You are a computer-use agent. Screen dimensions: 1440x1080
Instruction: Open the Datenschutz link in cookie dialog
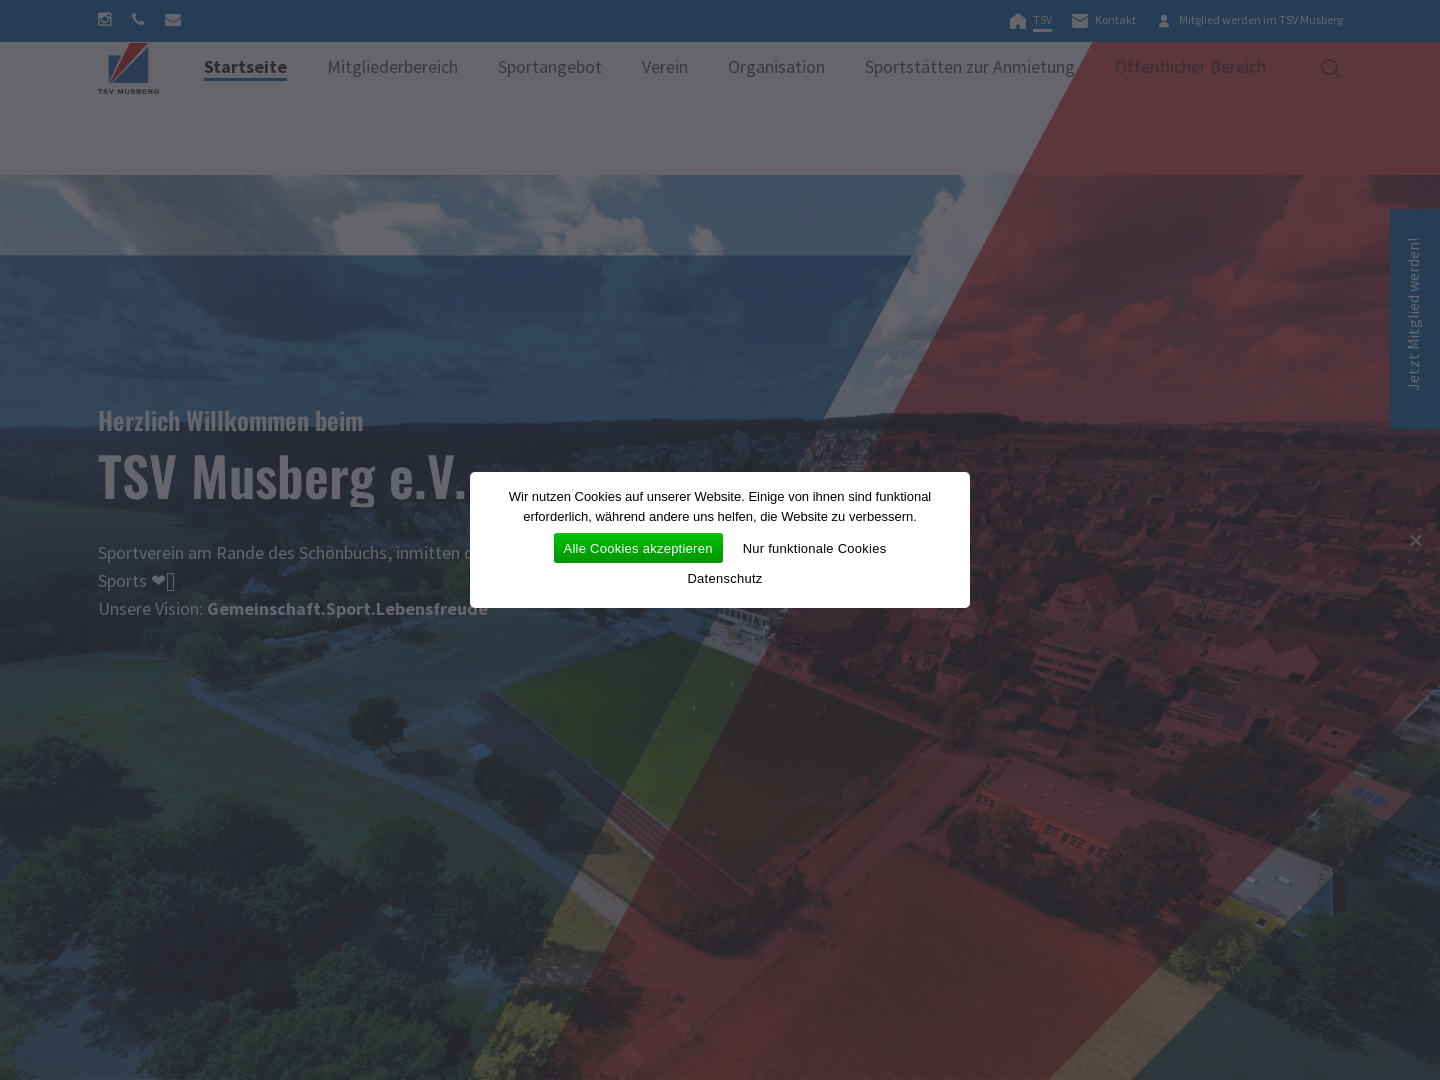click(725, 578)
